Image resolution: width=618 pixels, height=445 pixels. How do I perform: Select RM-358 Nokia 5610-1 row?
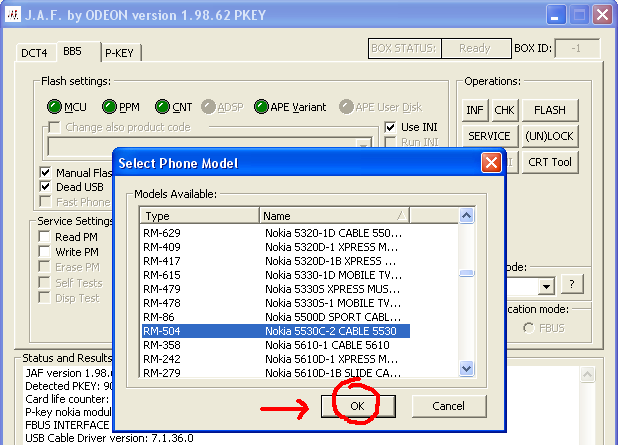click(x=275, y=345)
